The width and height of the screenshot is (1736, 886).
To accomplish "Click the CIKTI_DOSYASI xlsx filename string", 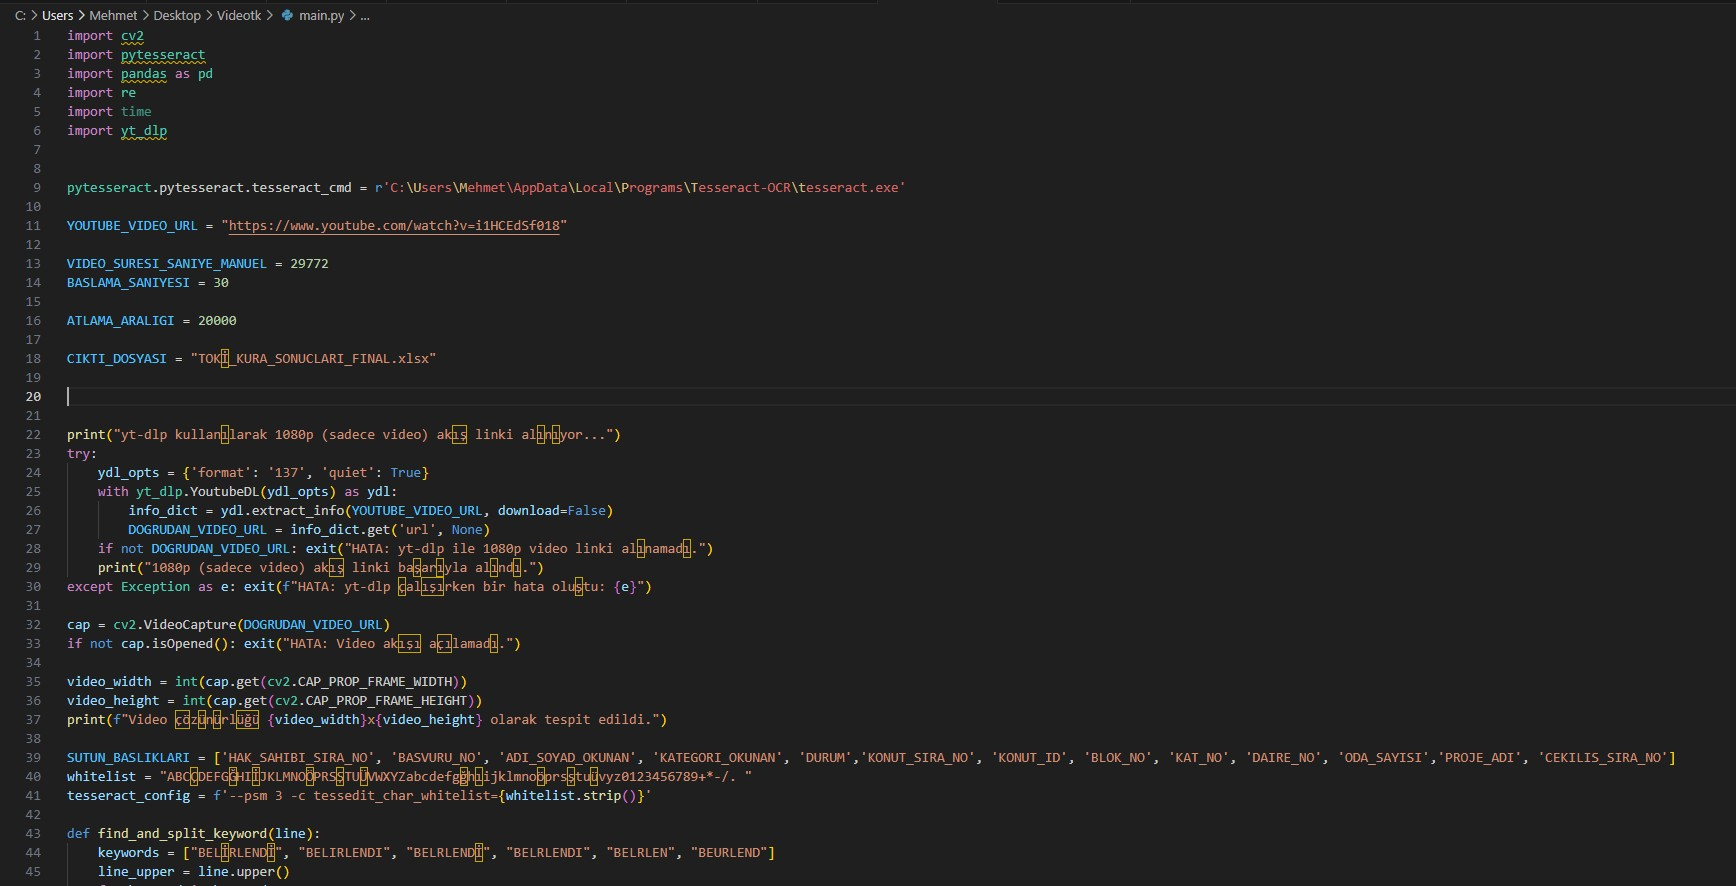I will pos(313,359).
